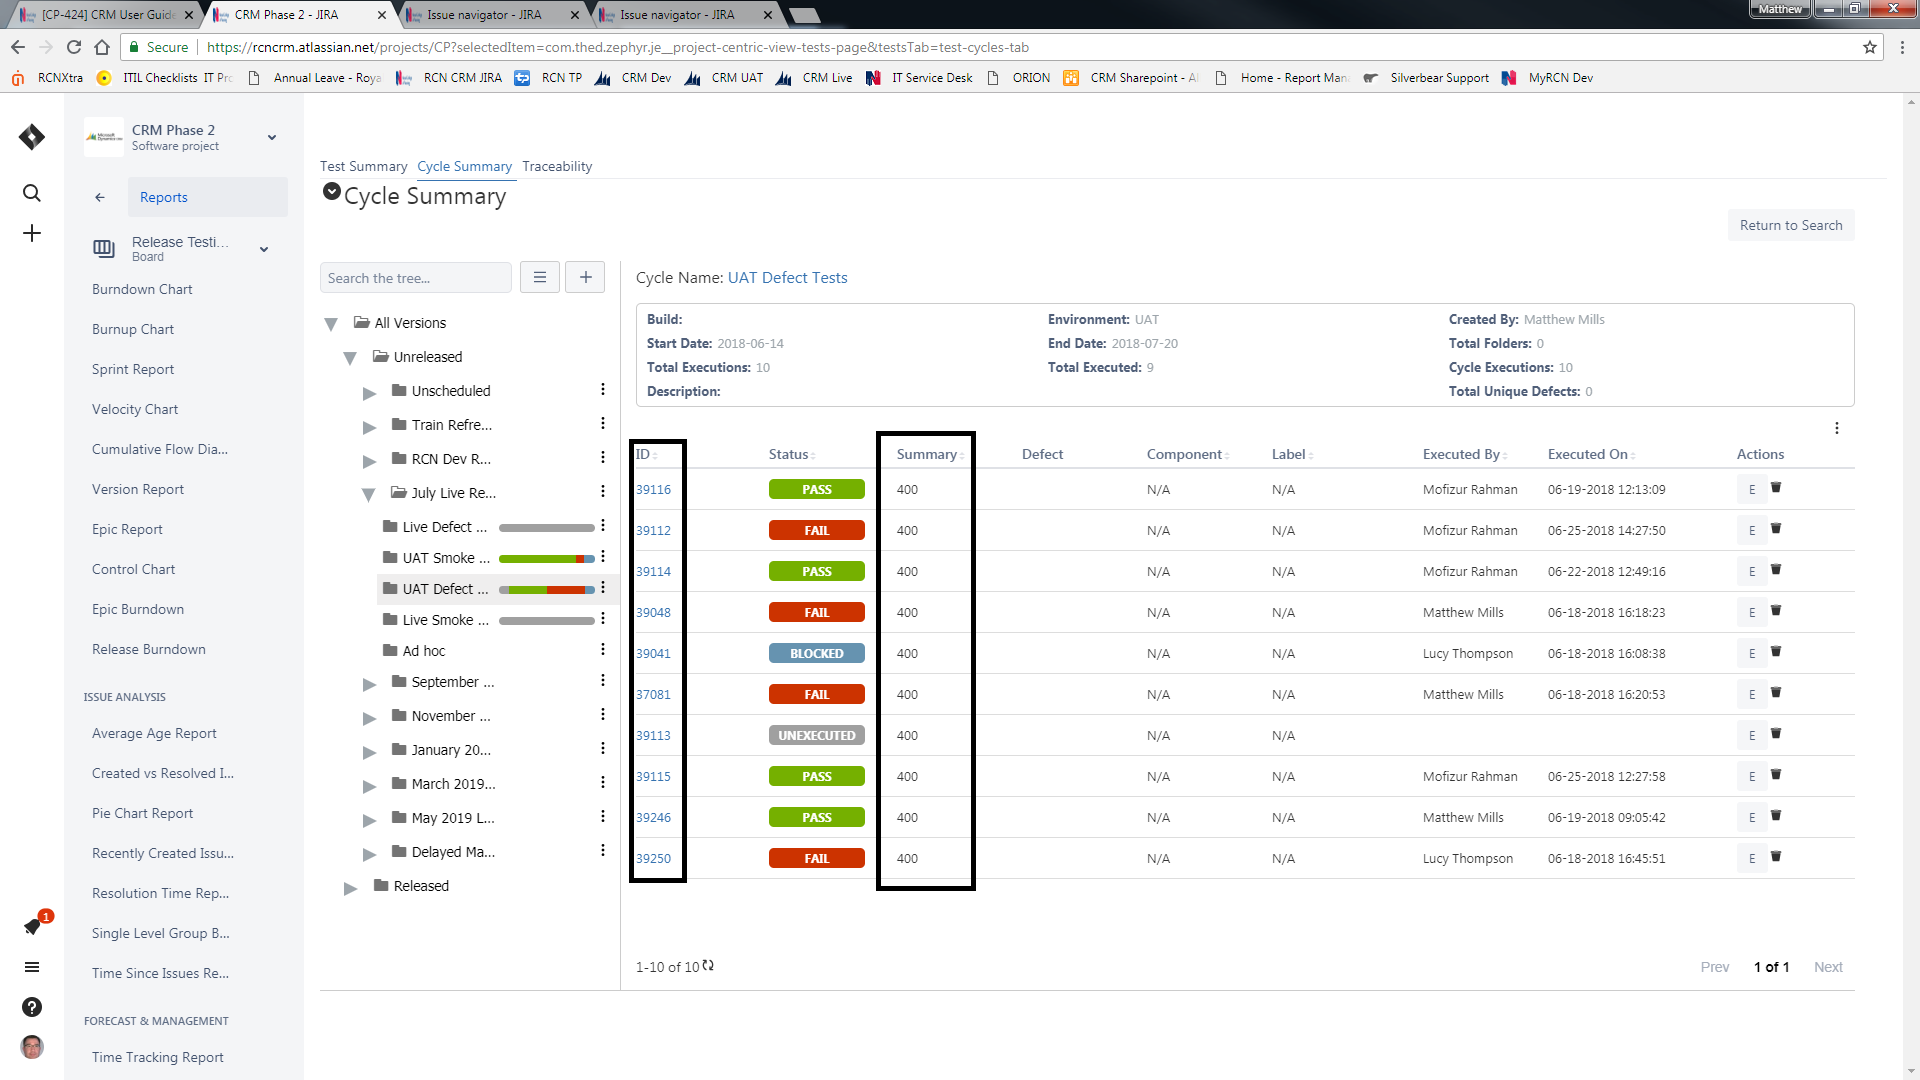Viewport: 1920px width, 1080px height.
Task: Expand the Released folder node
Action: 350,888
